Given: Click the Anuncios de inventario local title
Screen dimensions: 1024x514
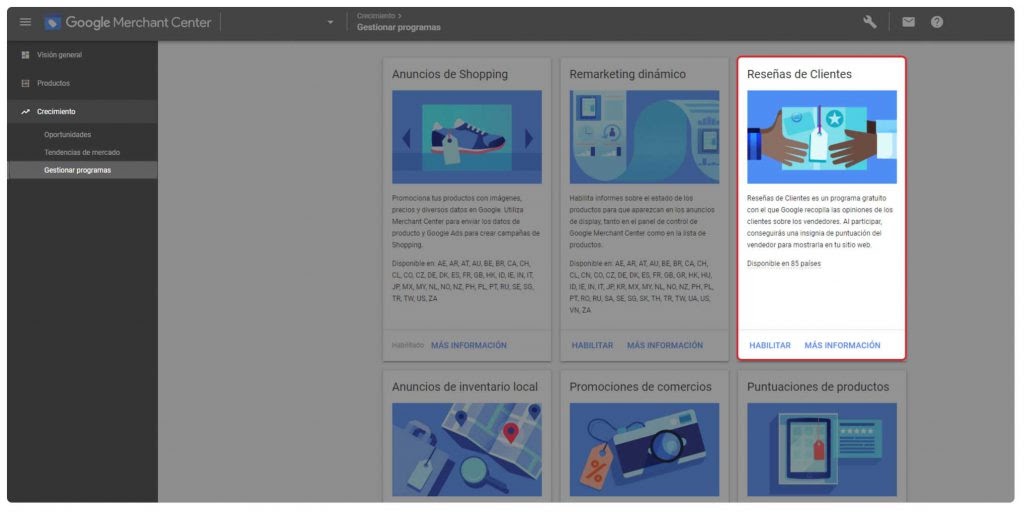Looking at the screenshot, I should click(465, 387).
